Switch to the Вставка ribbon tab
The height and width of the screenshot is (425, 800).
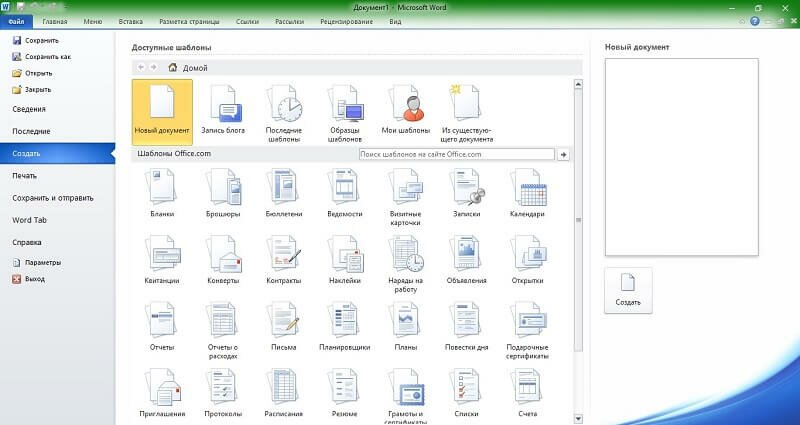coord(131,21)
